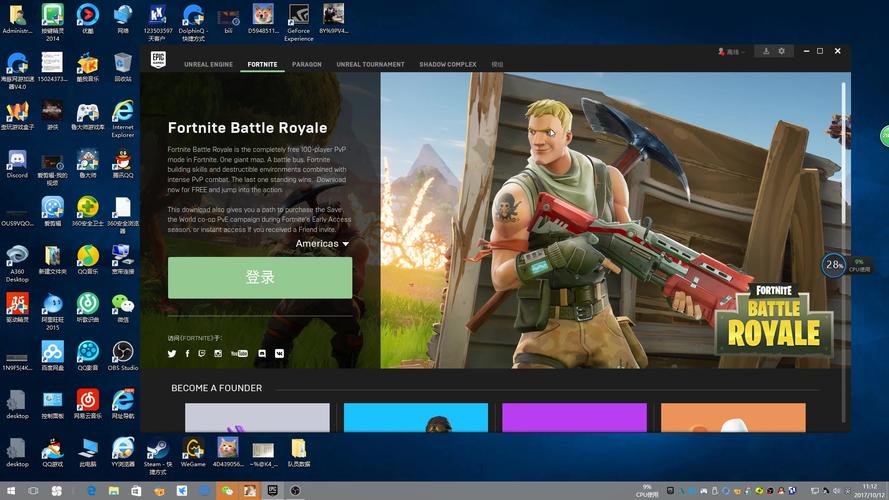This screenshot has width=889, height=500.
Task: Open the NetEase Cloud Music red shortcut
Action: (87, 404)
